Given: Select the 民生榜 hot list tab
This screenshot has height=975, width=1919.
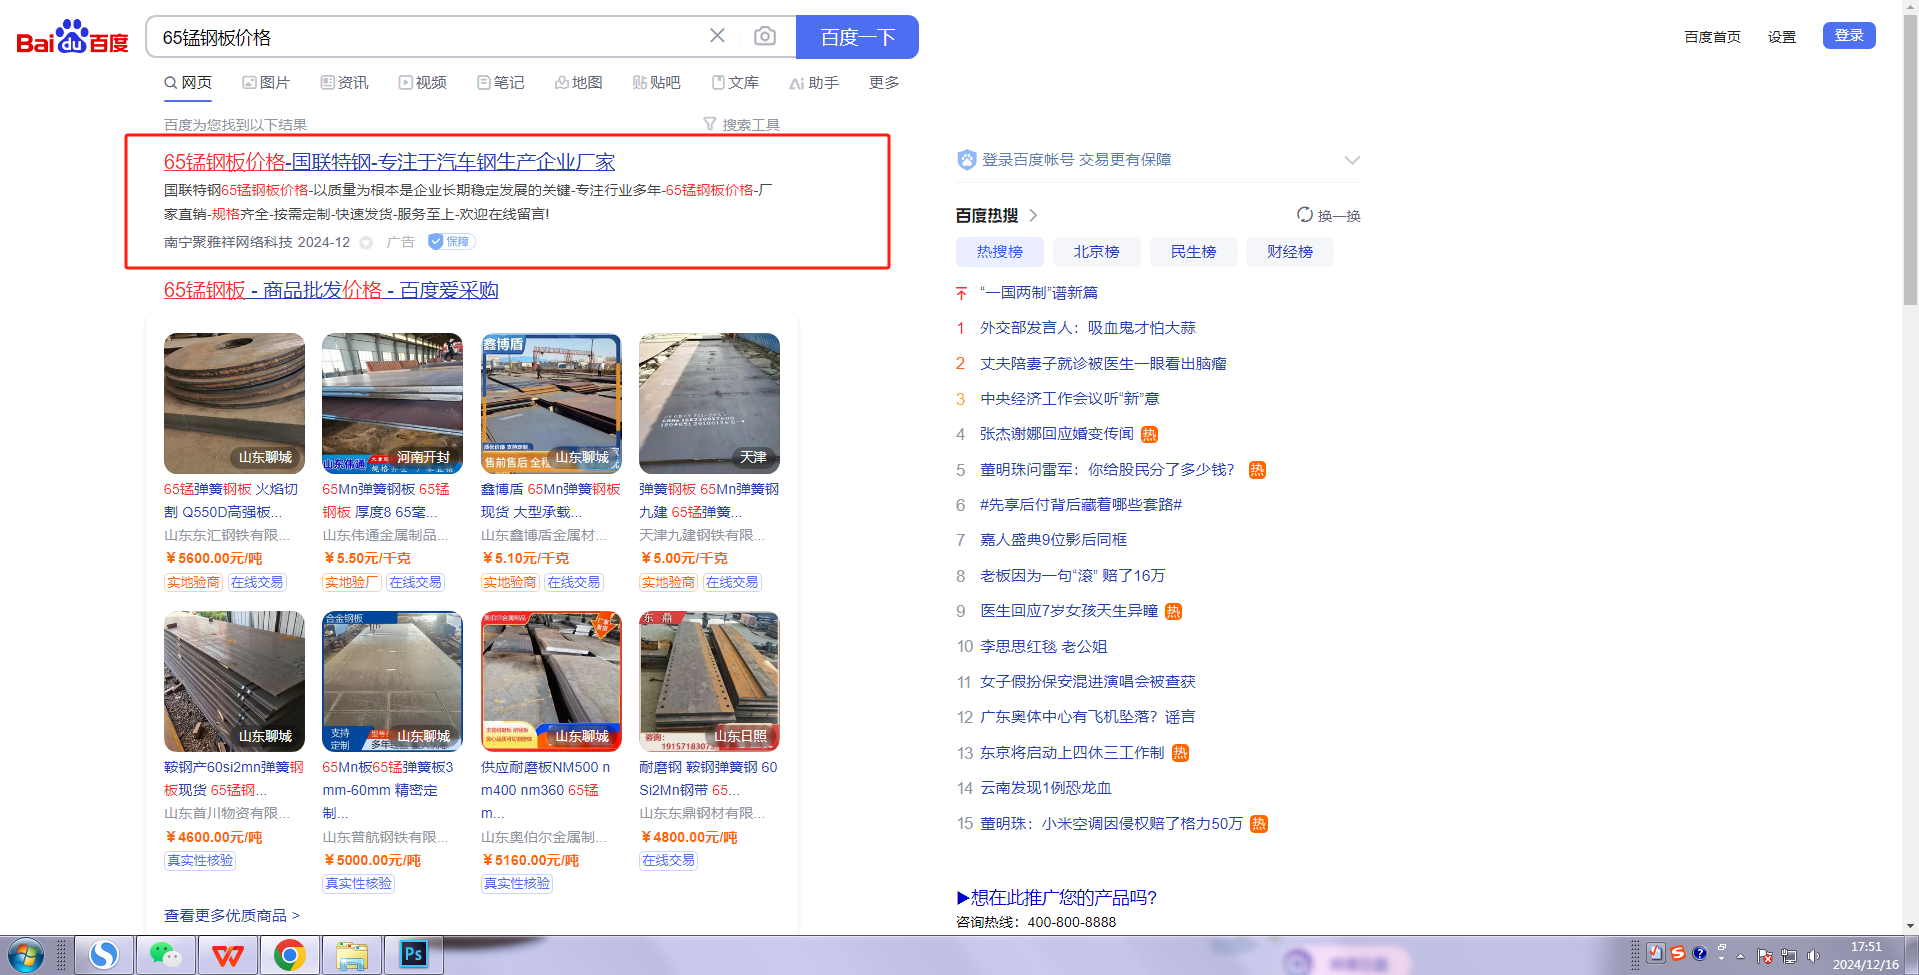Looking at the screenshot, I should 1194,252.
